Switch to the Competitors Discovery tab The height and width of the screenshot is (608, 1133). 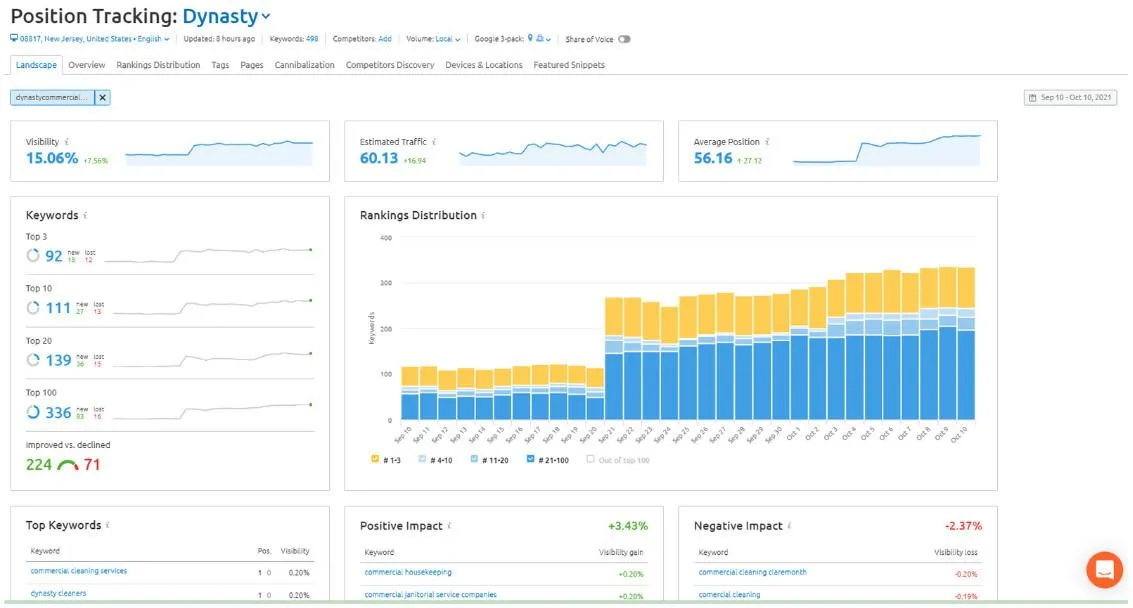click(390, 65)
